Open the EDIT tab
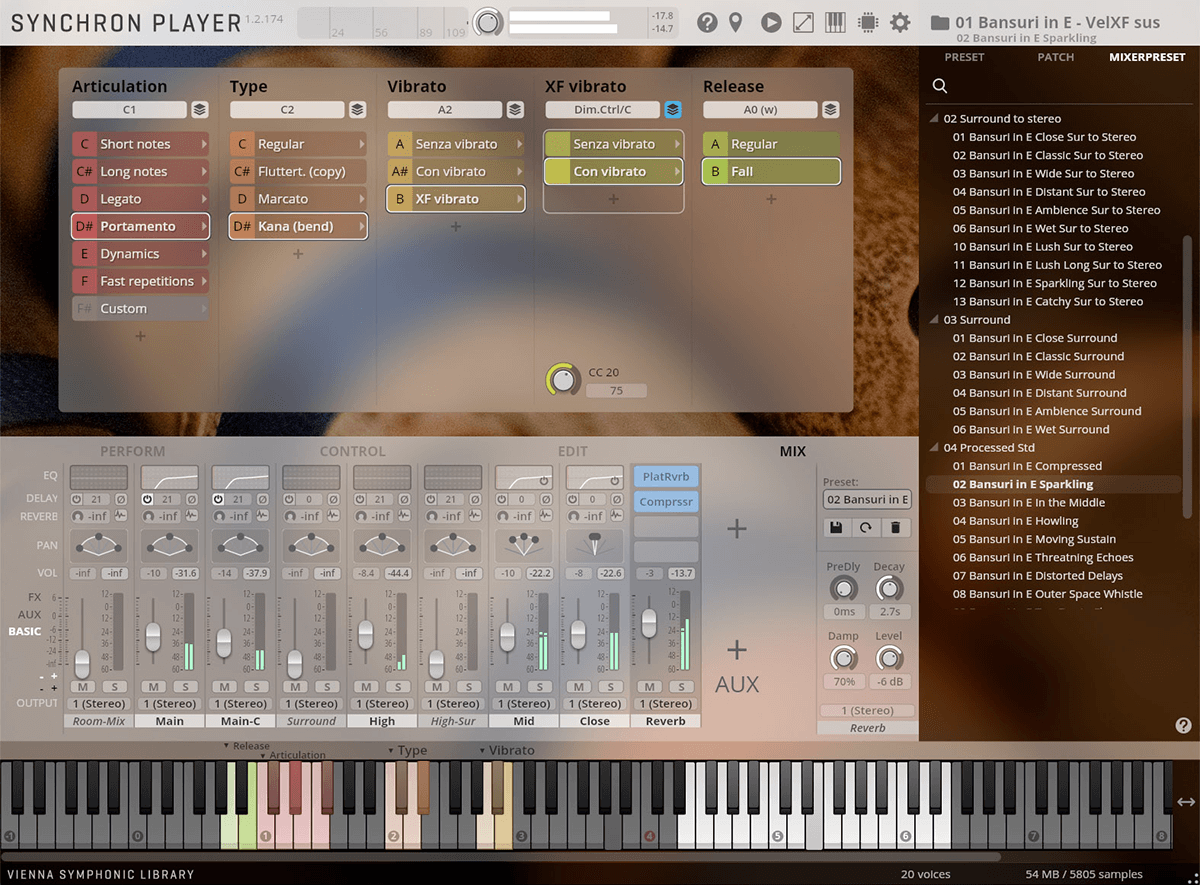1200x885 pixels. 572,451
